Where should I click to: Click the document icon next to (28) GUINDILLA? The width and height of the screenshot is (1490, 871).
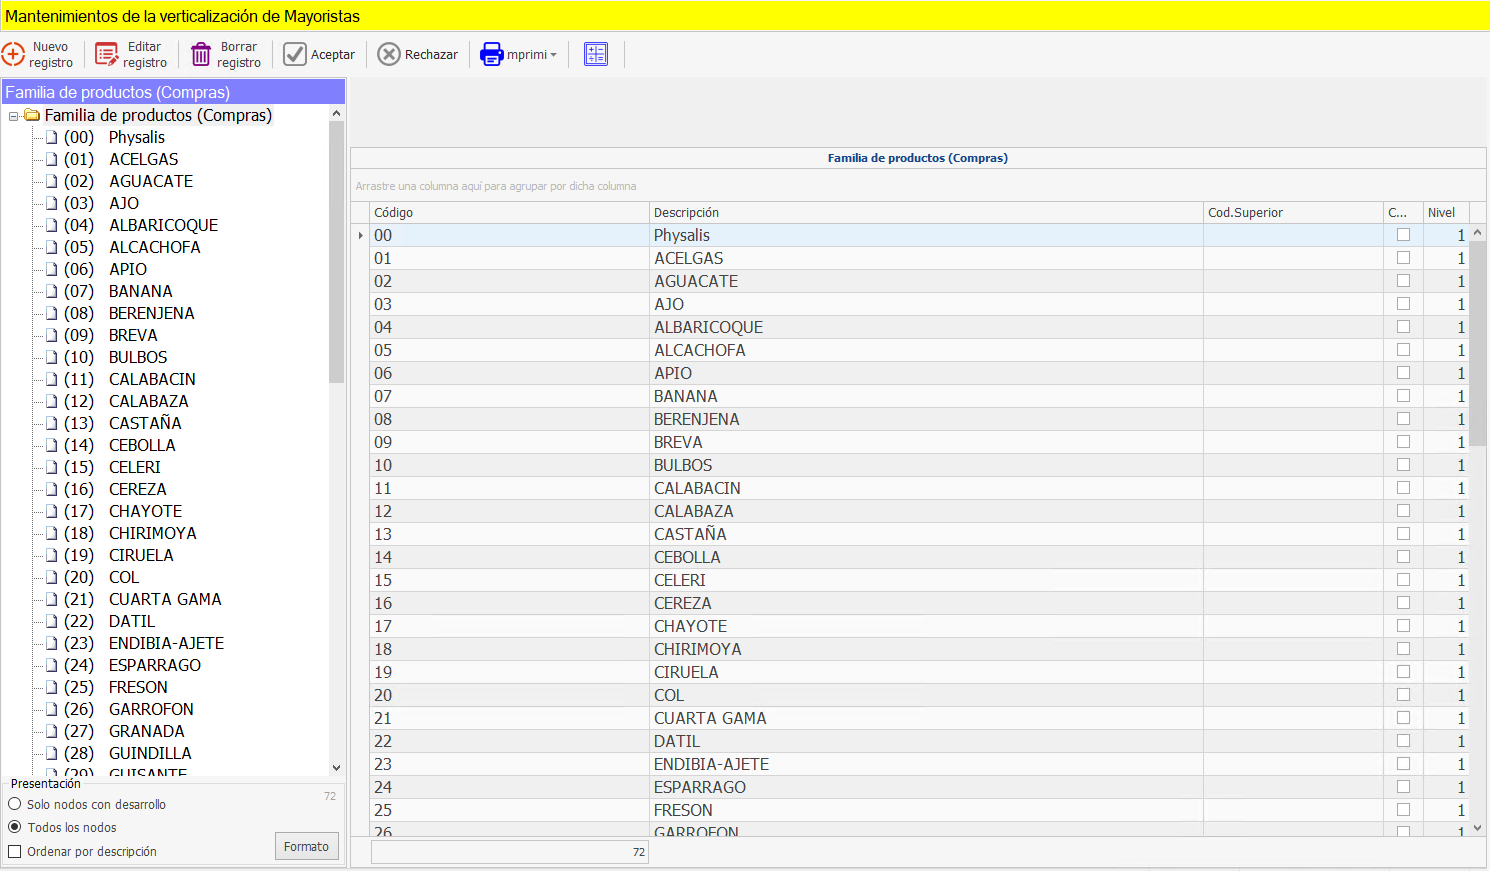[52, 753]
